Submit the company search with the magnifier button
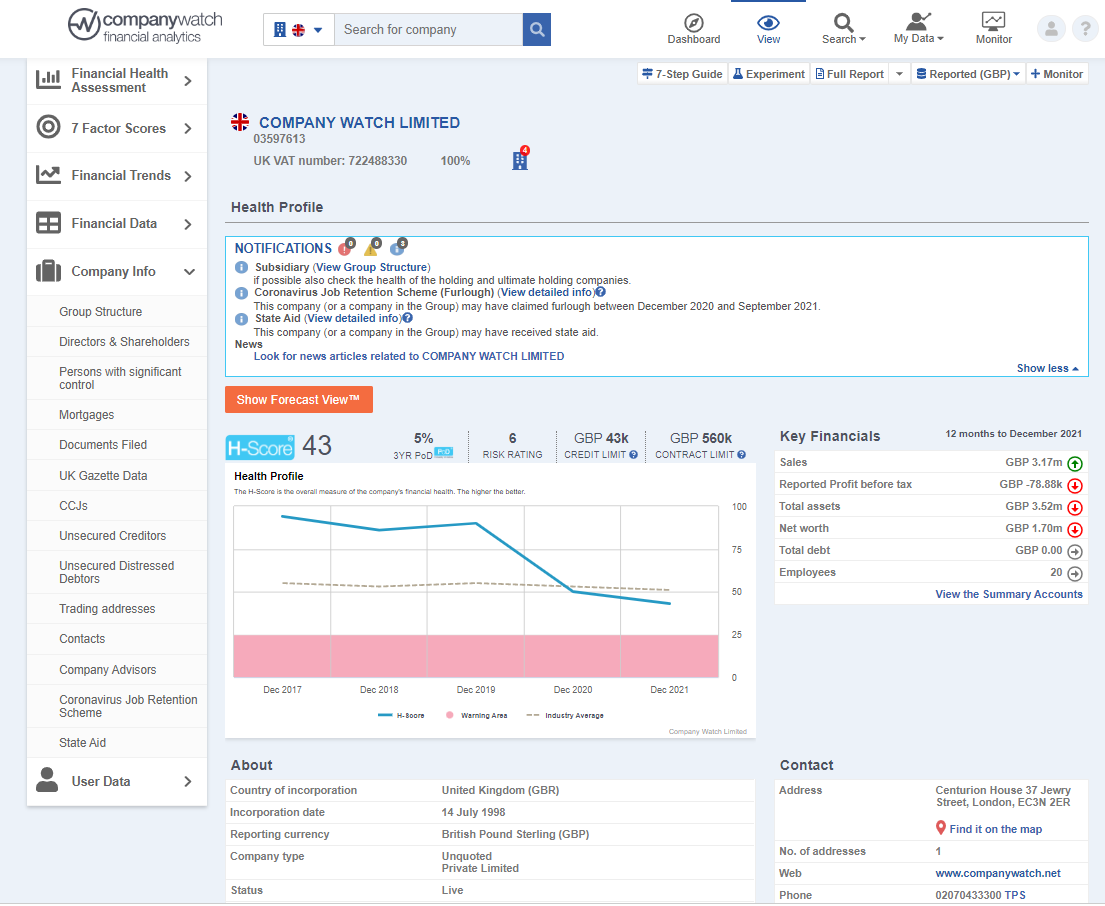The width and height of the screenshot is (1105, 906). point(537,30)
